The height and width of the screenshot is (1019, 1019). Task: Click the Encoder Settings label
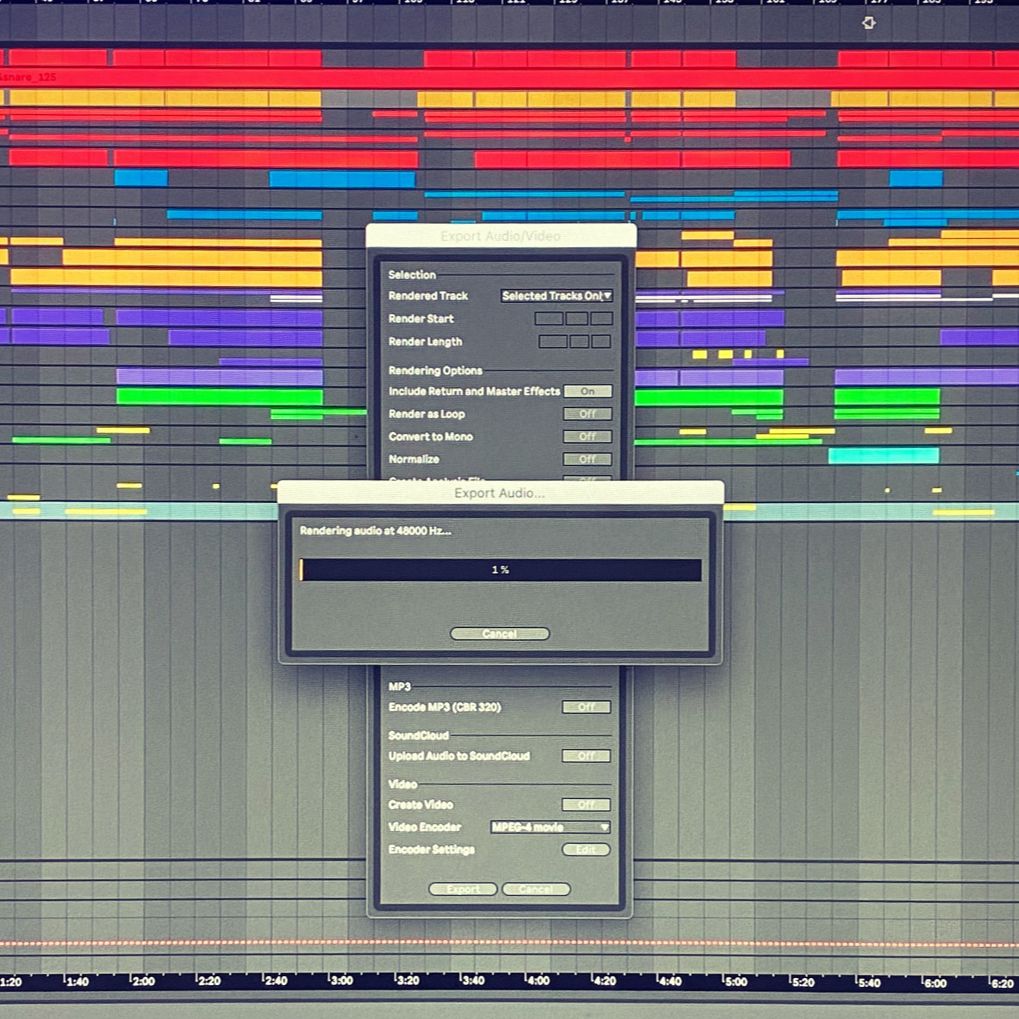[x=432, y=850]
